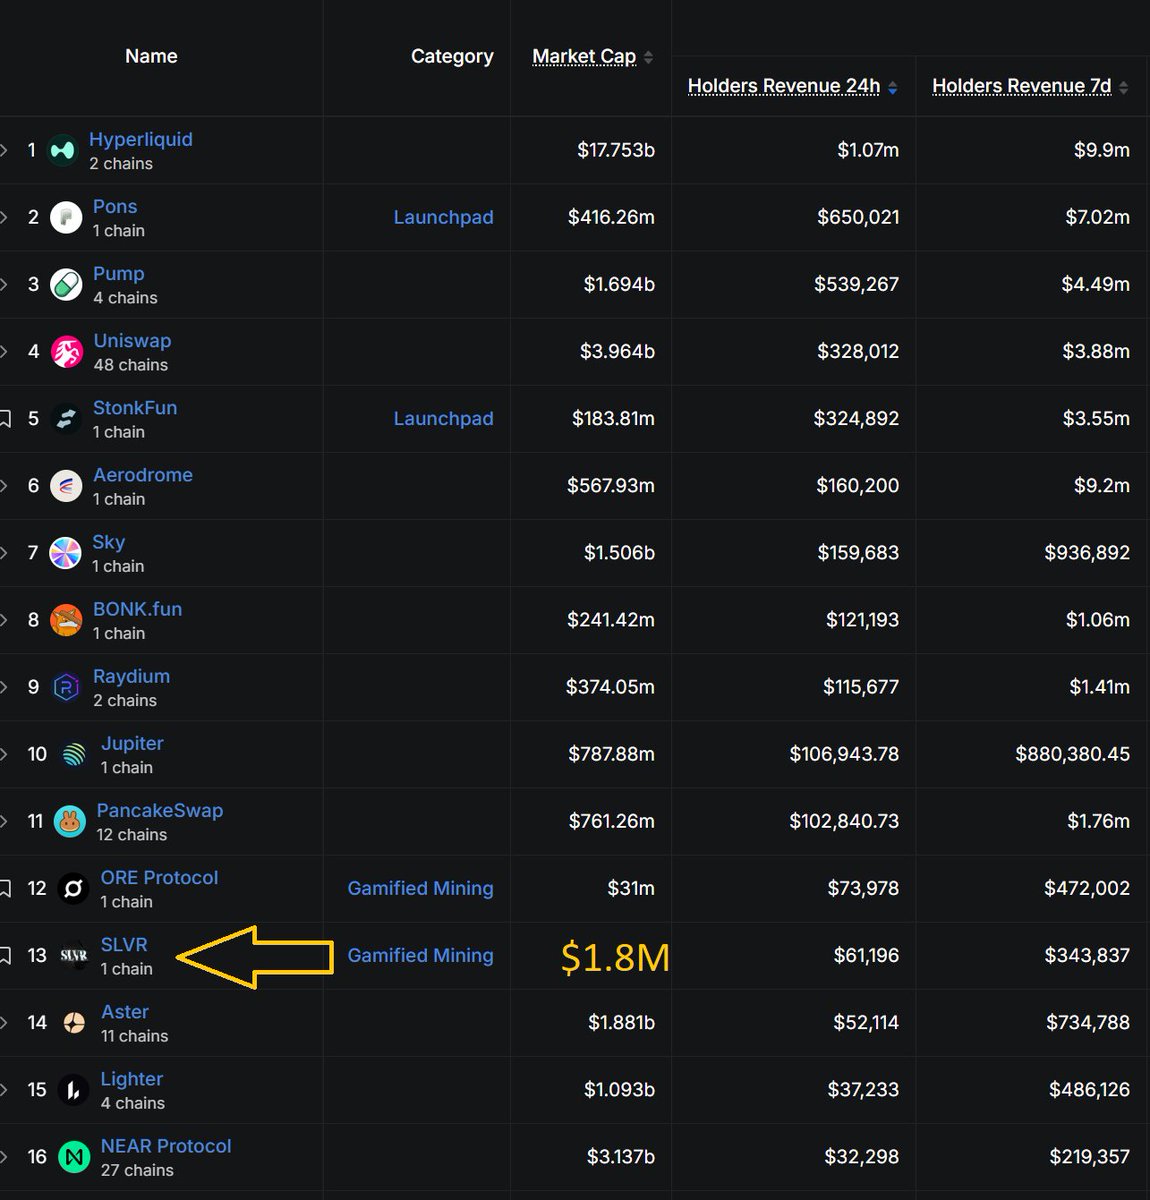The image size is (1150, 1200).
Task: Click the Category column header
Action: point(452,56)
